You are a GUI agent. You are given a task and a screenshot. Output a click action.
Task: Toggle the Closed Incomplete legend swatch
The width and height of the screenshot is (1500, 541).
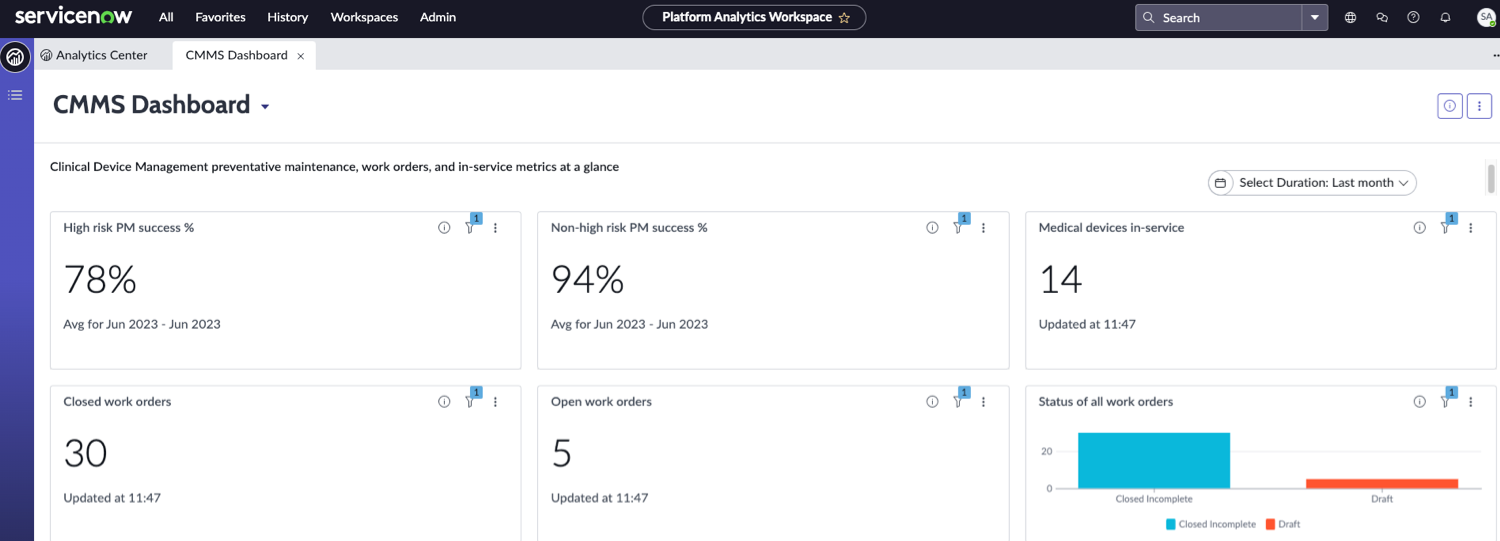[x=1171, y=524]
